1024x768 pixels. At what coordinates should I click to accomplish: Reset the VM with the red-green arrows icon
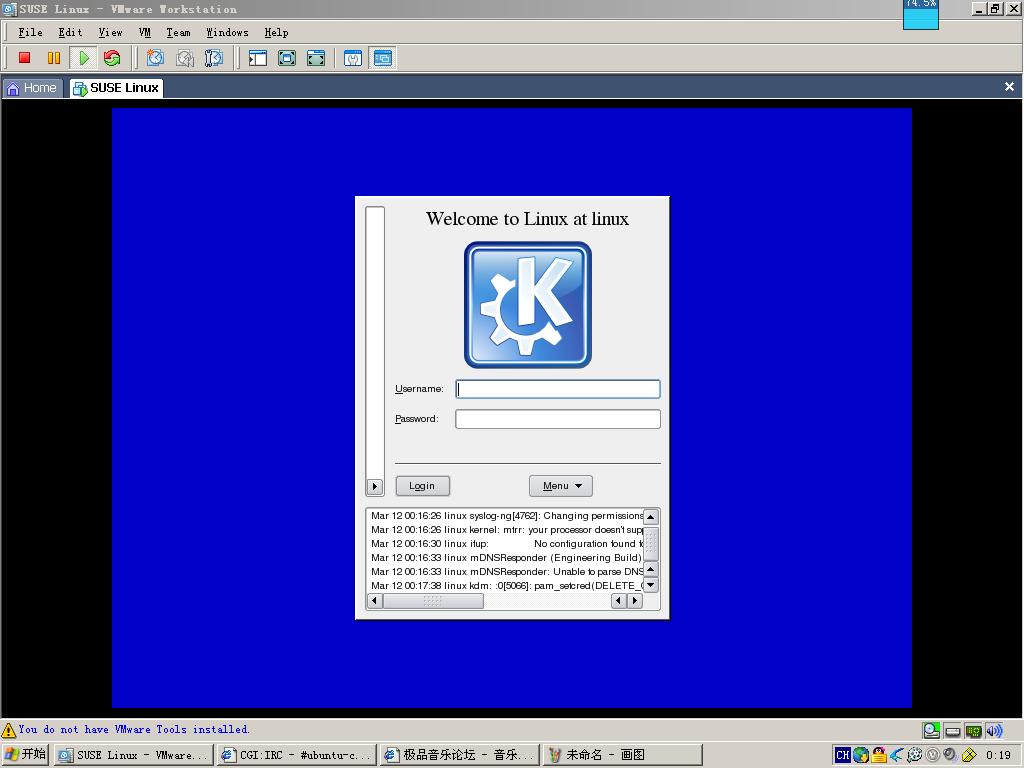point(112,58)
